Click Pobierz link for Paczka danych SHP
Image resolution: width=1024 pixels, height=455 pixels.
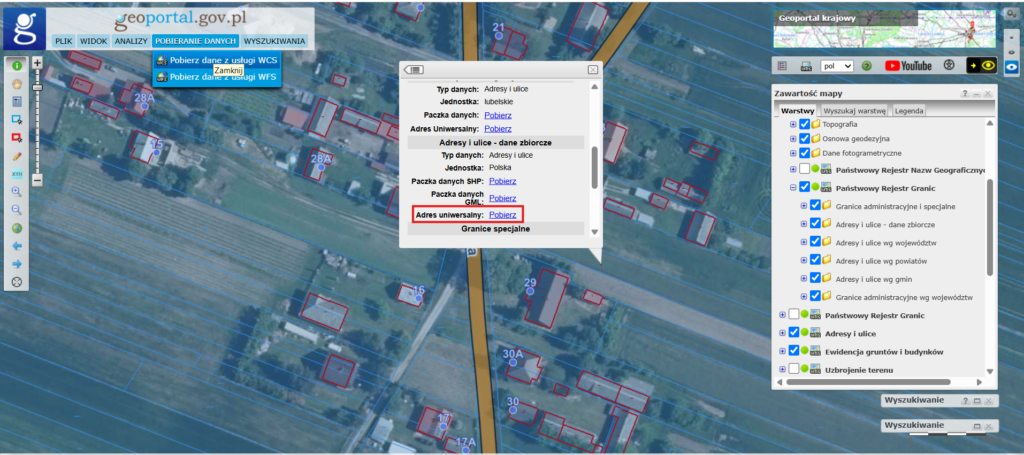(502, 181)
